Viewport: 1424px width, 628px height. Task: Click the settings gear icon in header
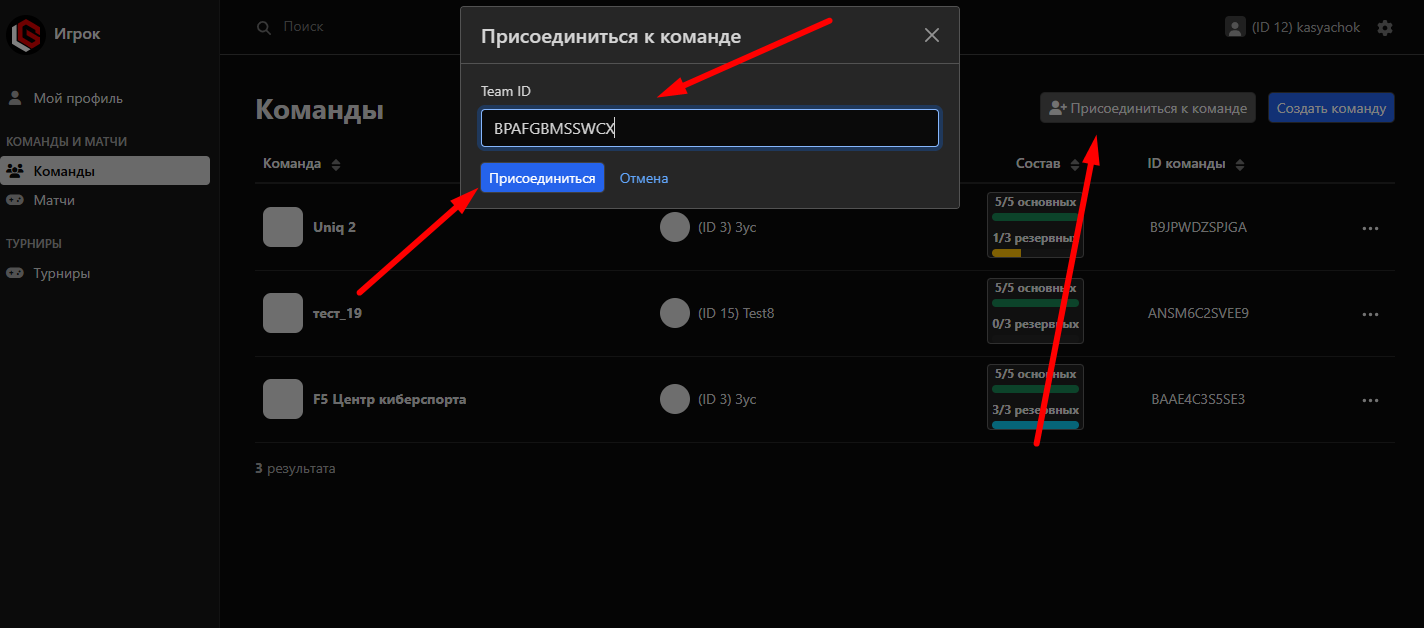pyautogui.click(x=1385, y=28)
